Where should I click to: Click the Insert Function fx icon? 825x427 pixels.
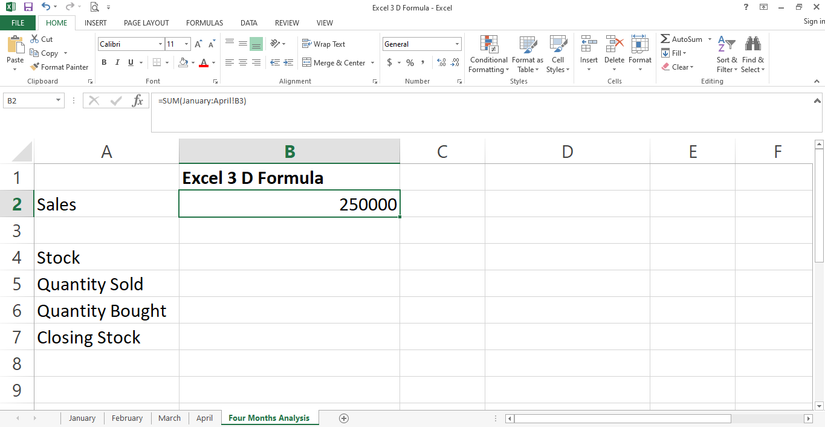click(137, 101)
